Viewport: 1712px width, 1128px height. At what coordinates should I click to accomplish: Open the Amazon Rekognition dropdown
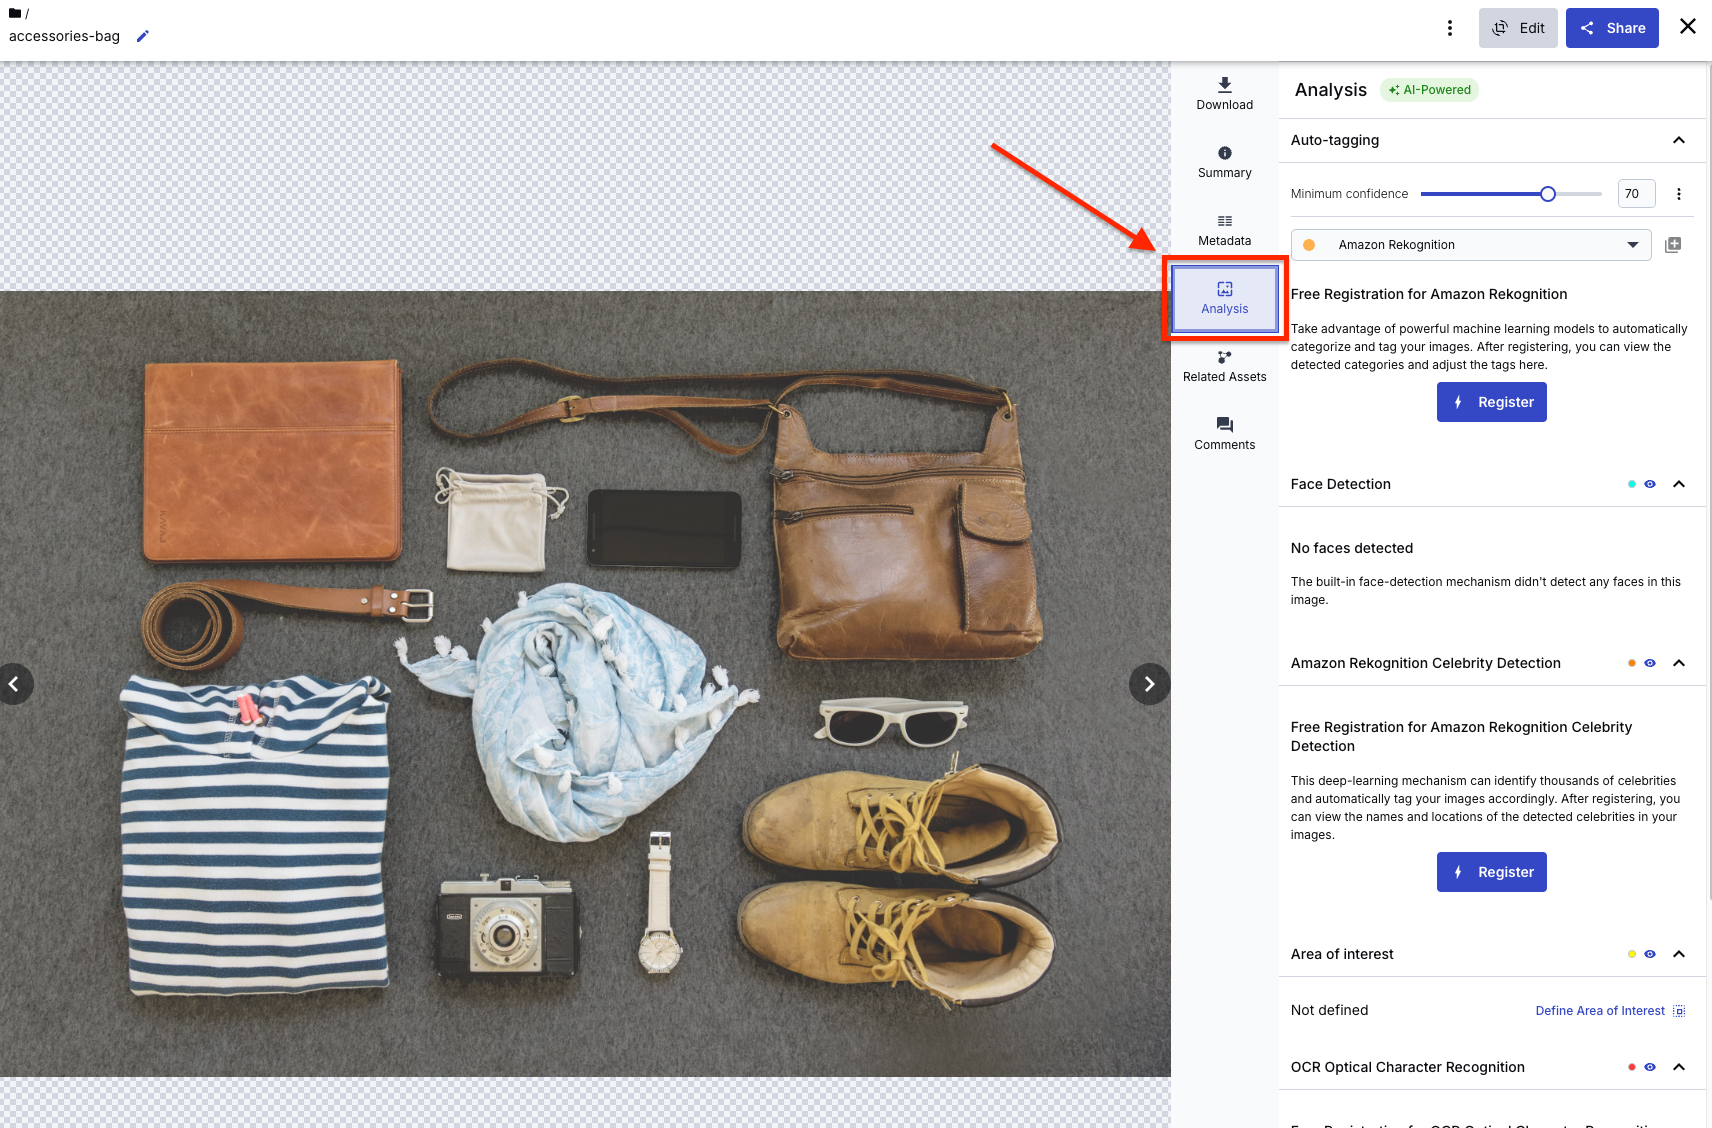[1471, 245]
